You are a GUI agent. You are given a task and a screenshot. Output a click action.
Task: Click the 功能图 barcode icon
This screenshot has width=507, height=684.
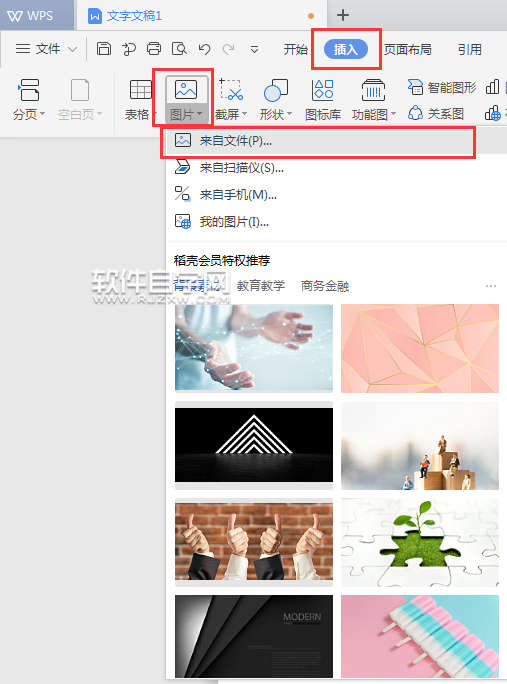pyautogui.click(x=373, y=90)
